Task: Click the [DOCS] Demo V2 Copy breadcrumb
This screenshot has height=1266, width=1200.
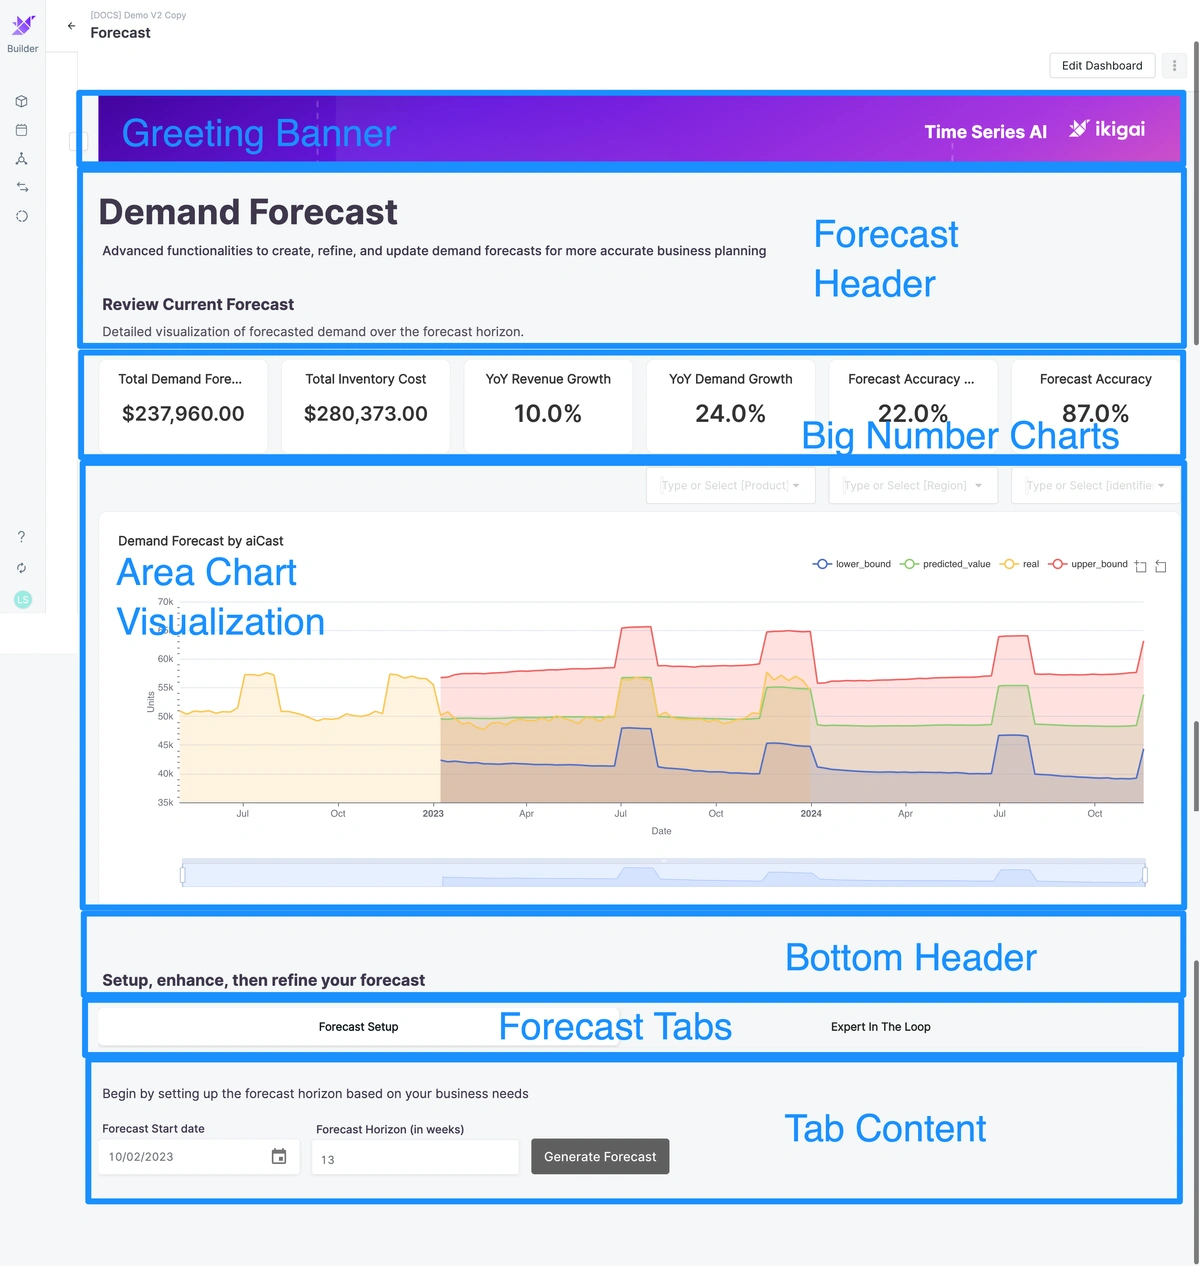Action: (138, 15)
